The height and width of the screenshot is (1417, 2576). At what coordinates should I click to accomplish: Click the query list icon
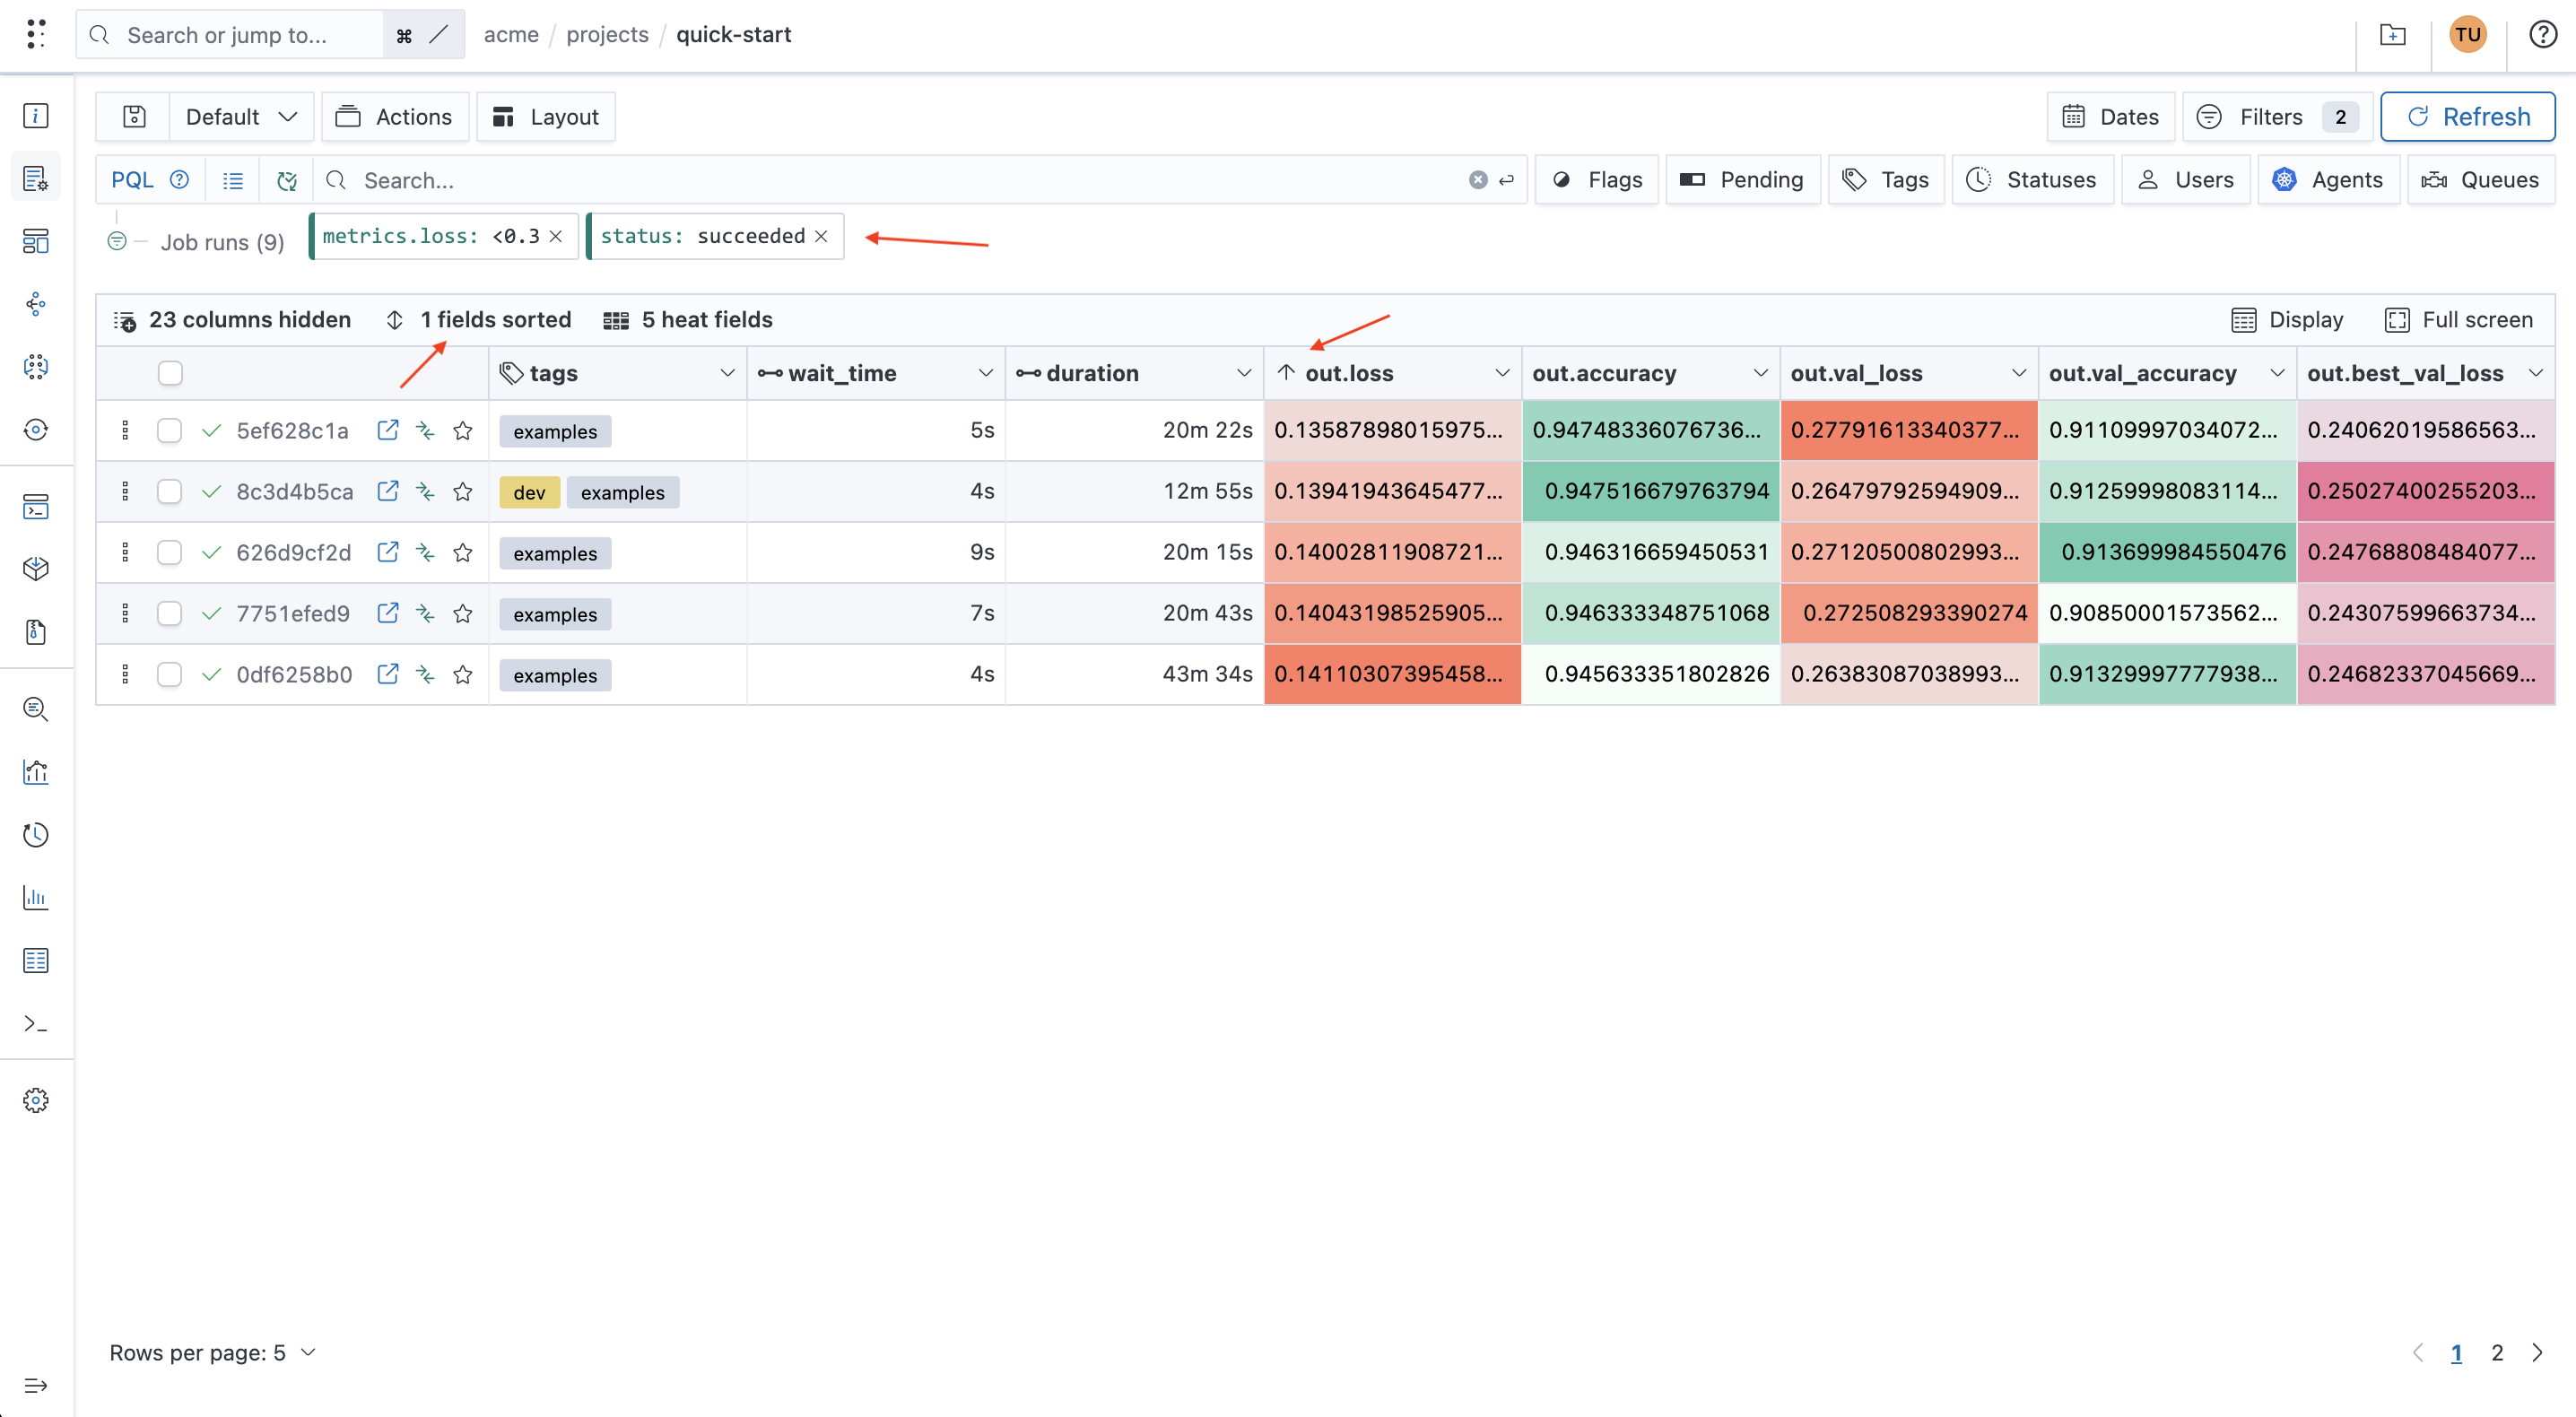[233, 180]
